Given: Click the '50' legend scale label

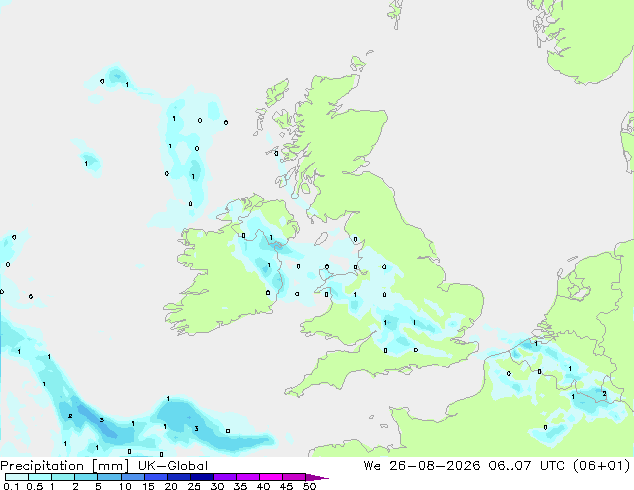Looking at the screenshot, I should pyautogui.click(x=309, y=486).
